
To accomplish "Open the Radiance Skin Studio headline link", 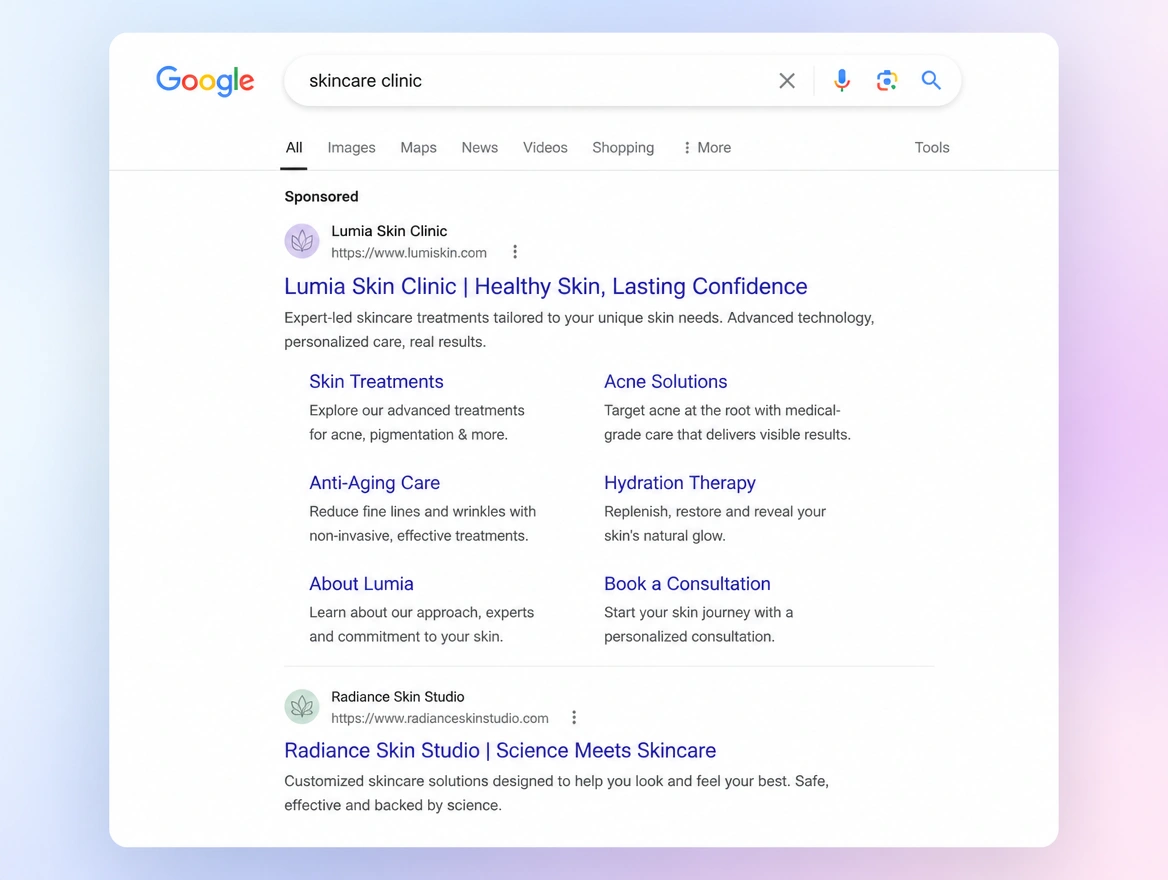I will [x=501, y=750].
